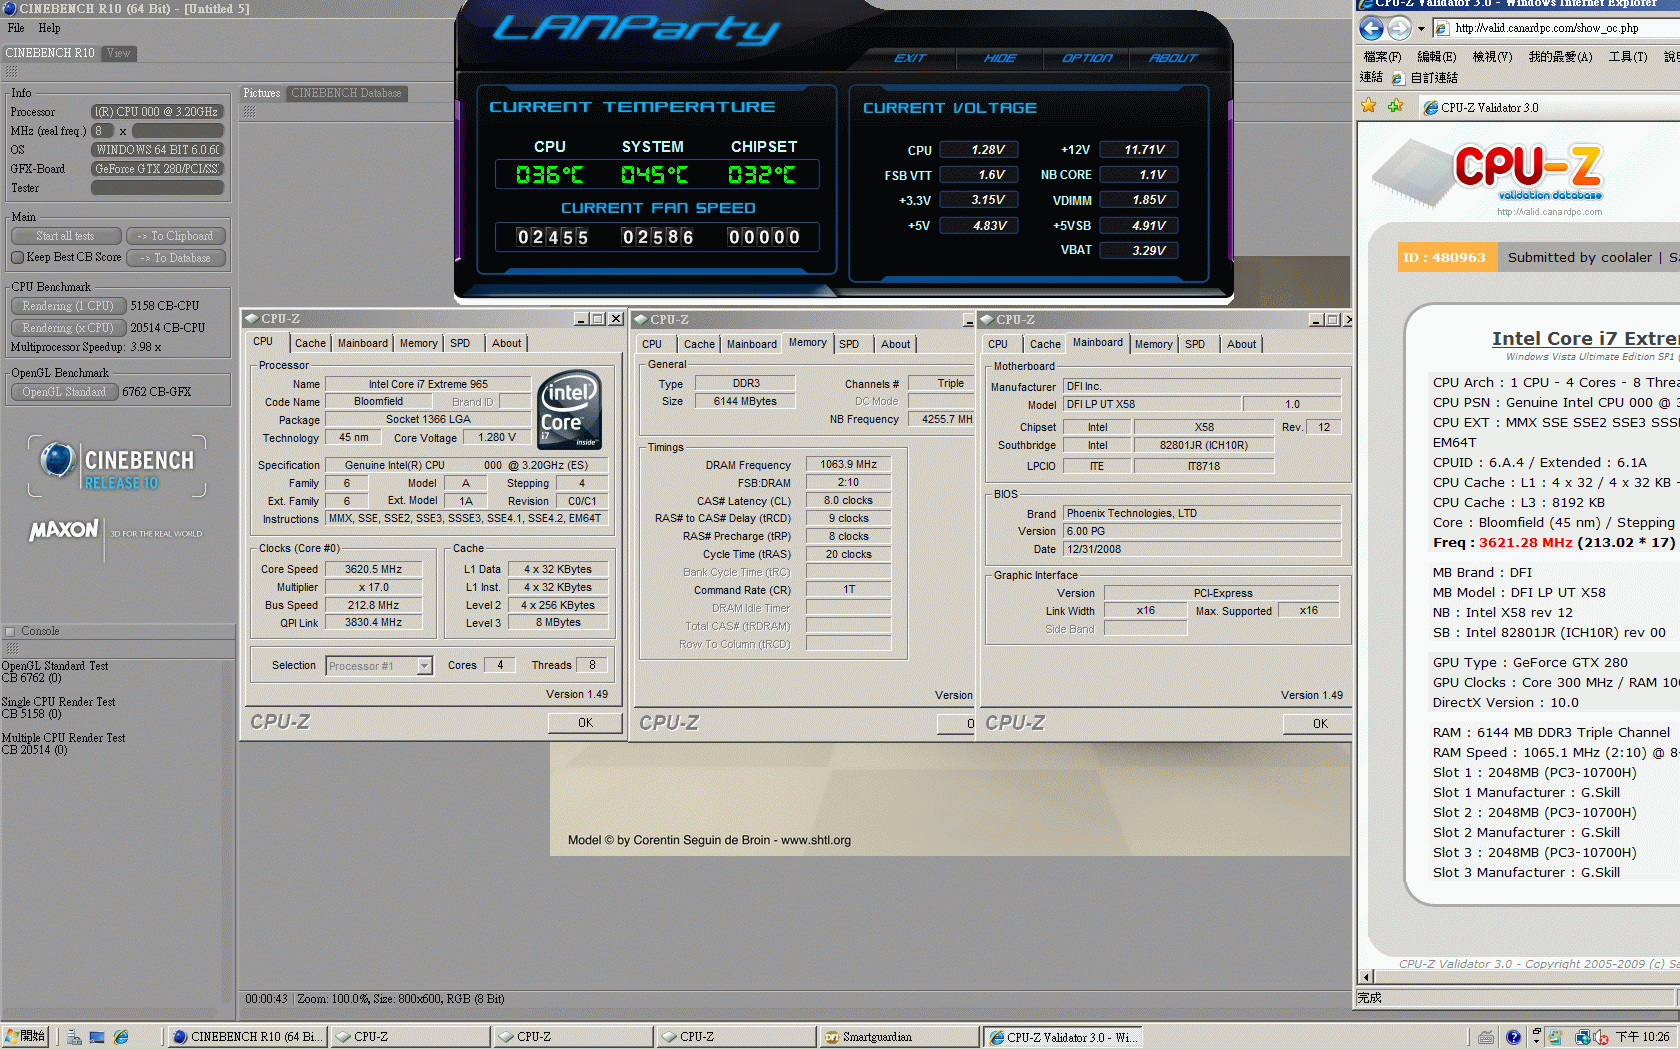Click the muted volume tray icon
1680x1050 pixels.
click(x=1600, y=1037)
